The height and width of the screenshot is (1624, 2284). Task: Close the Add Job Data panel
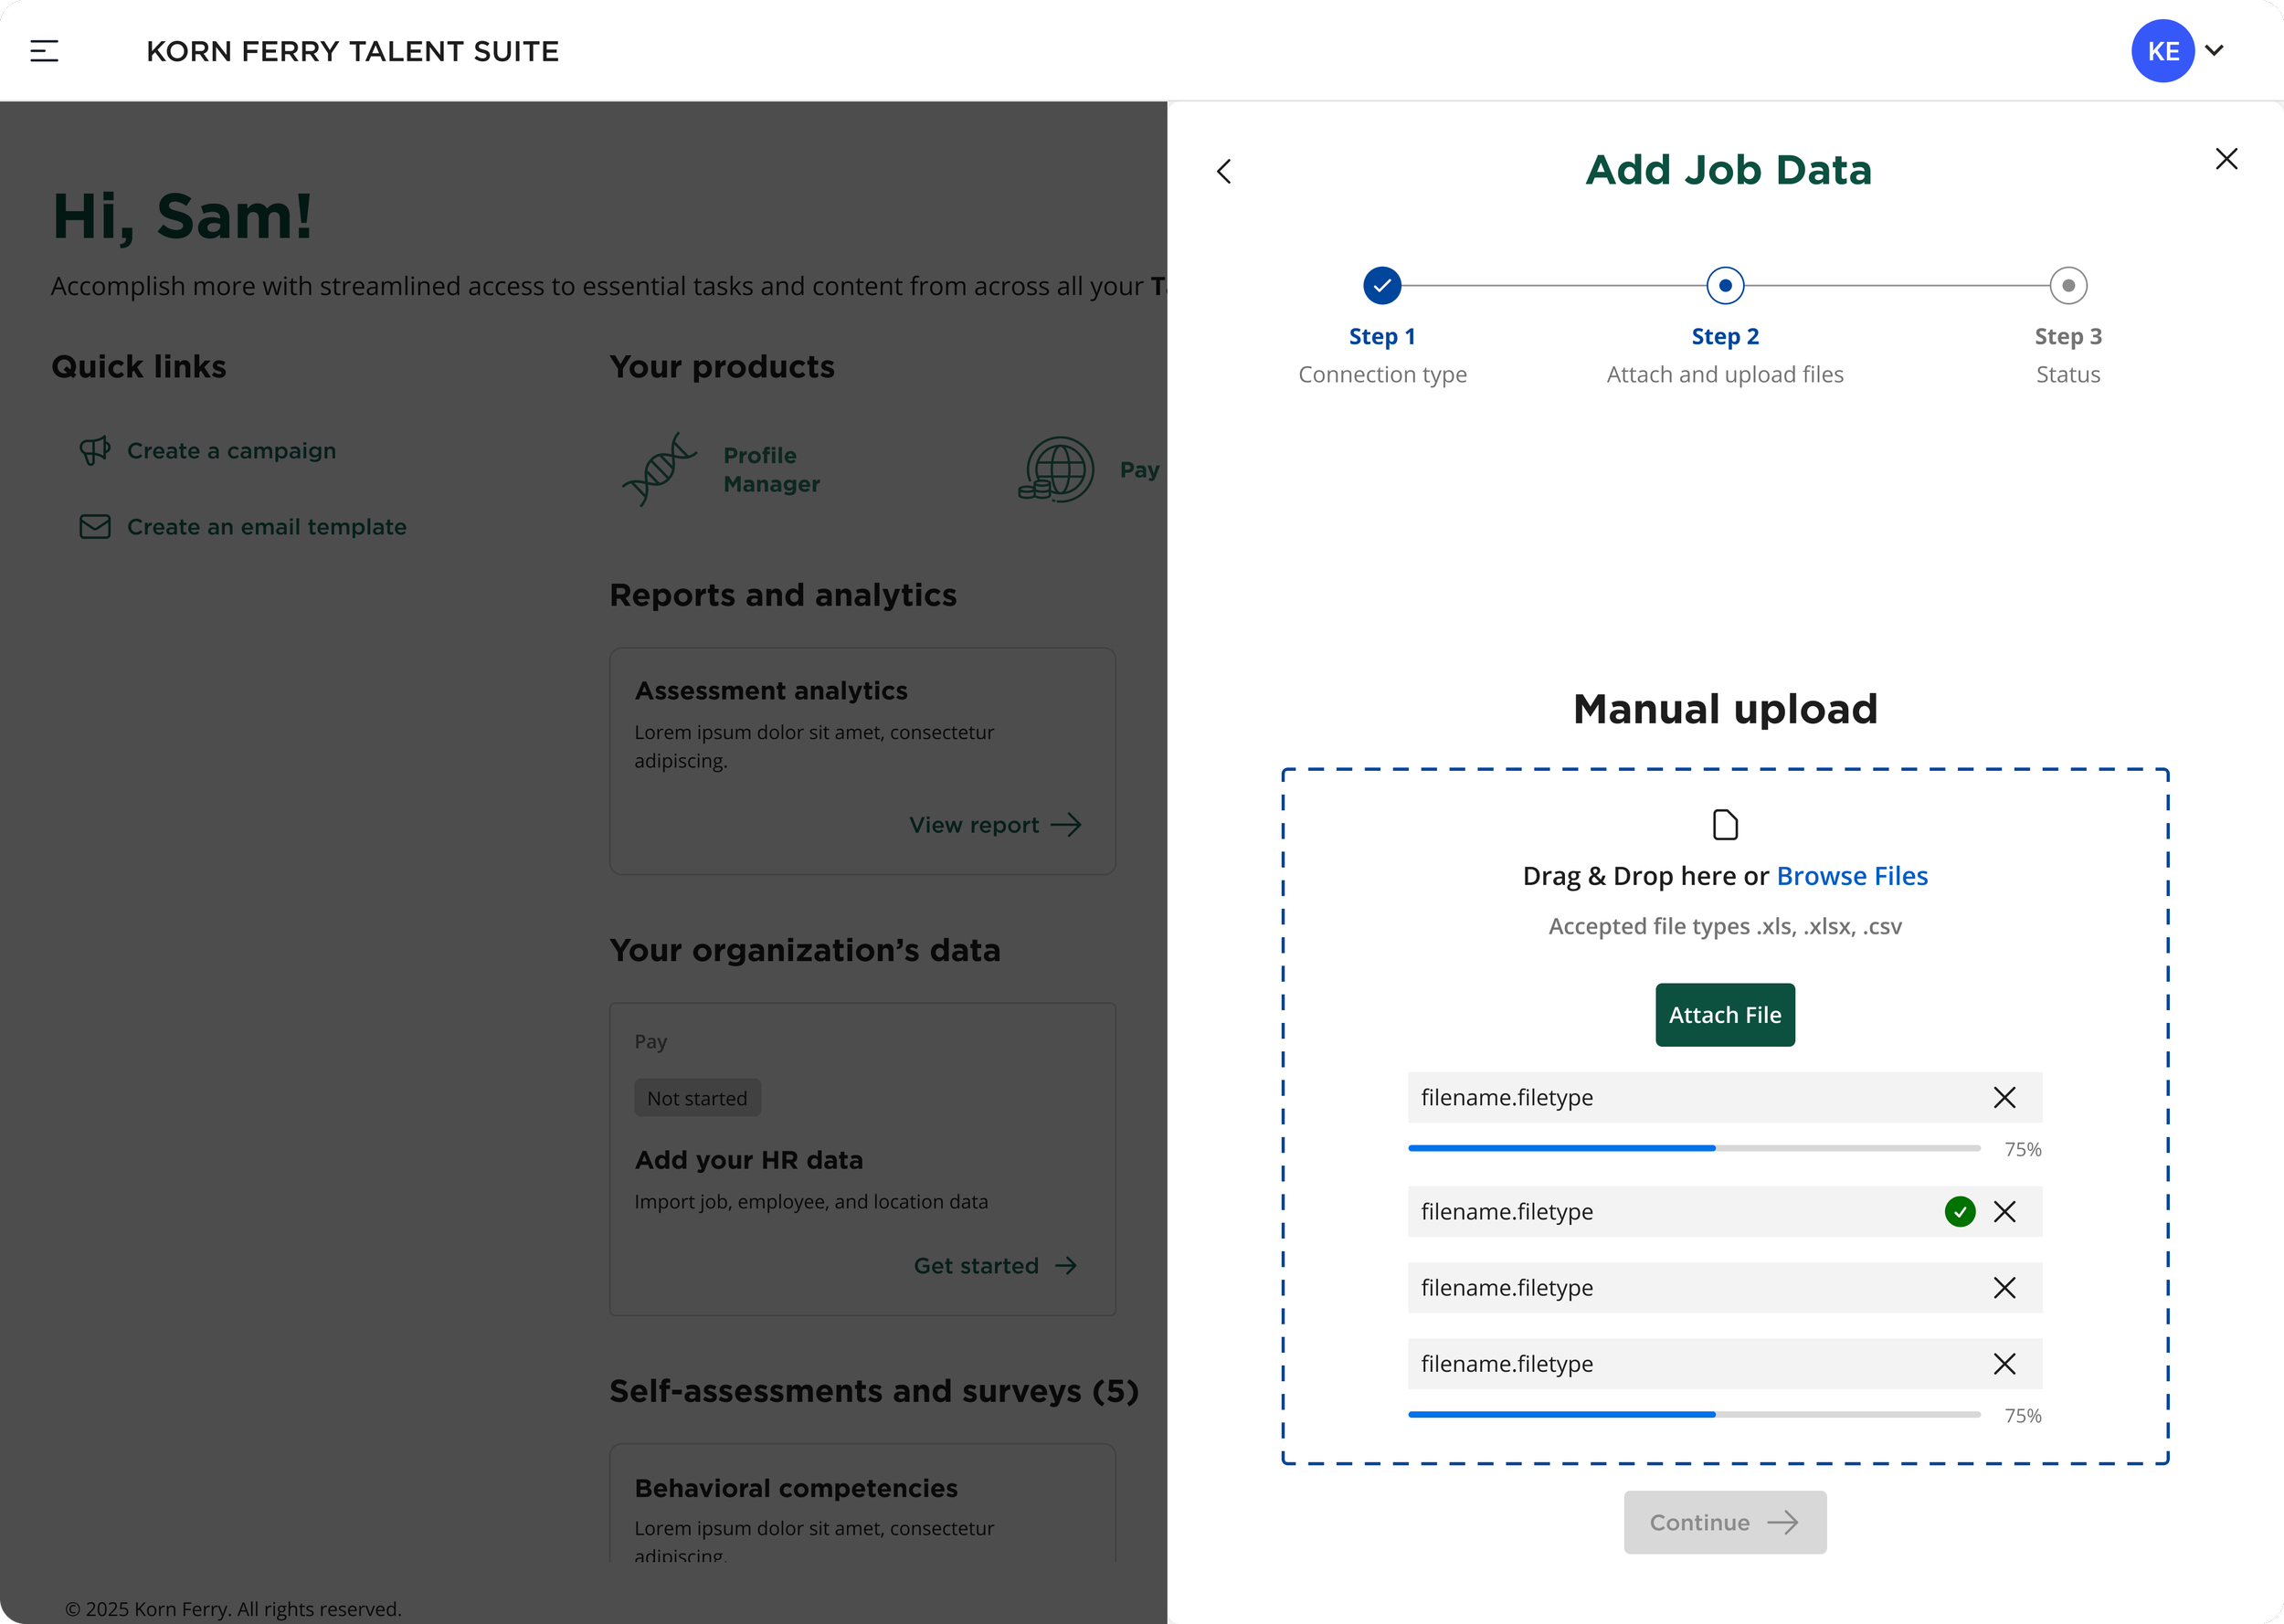point(2226,158)
